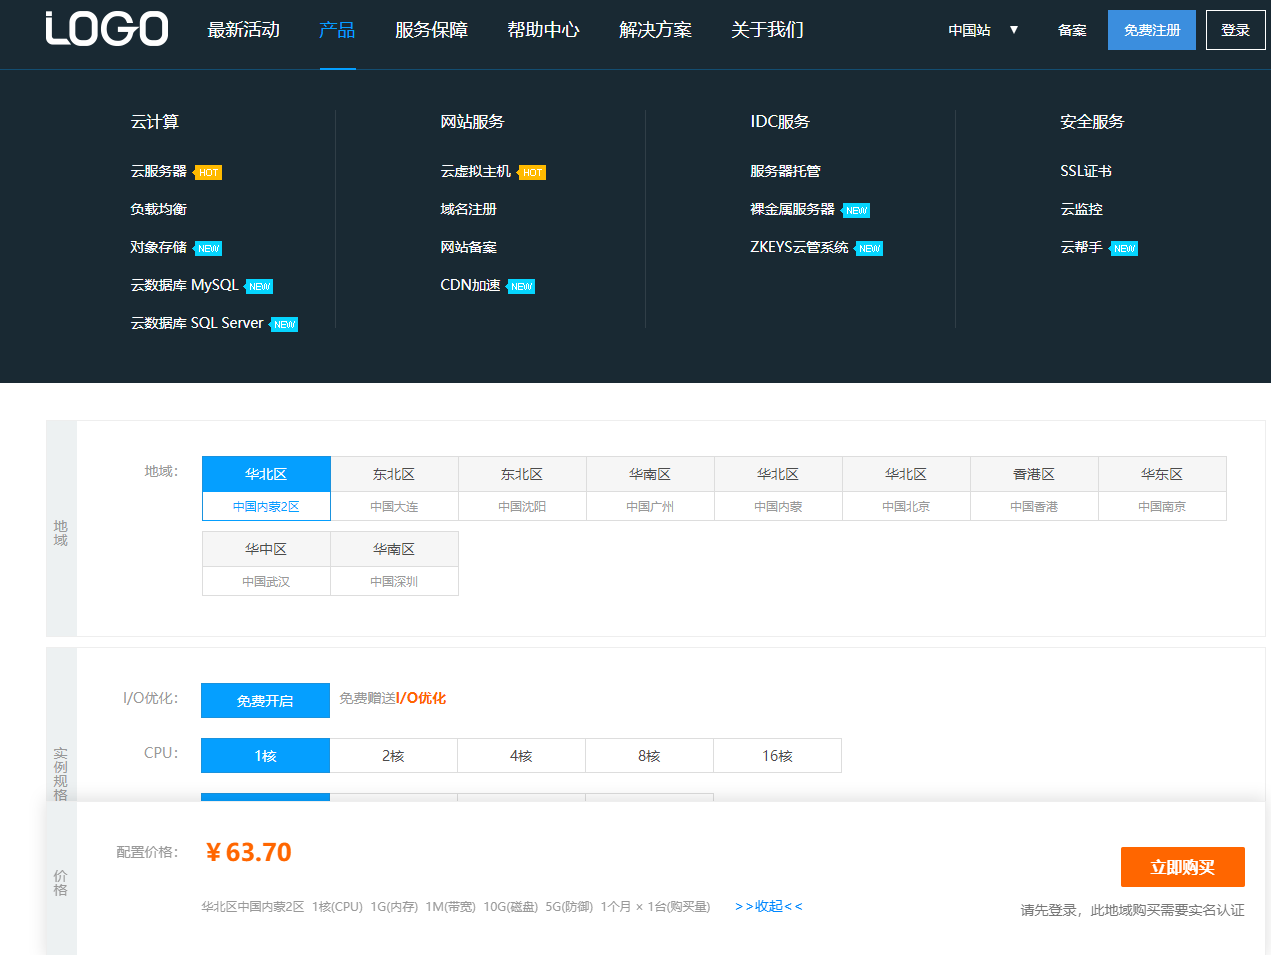Click the NEW badge beside 裸金属服务器
The image size is (1271, 955).
(x=856, y=211)
